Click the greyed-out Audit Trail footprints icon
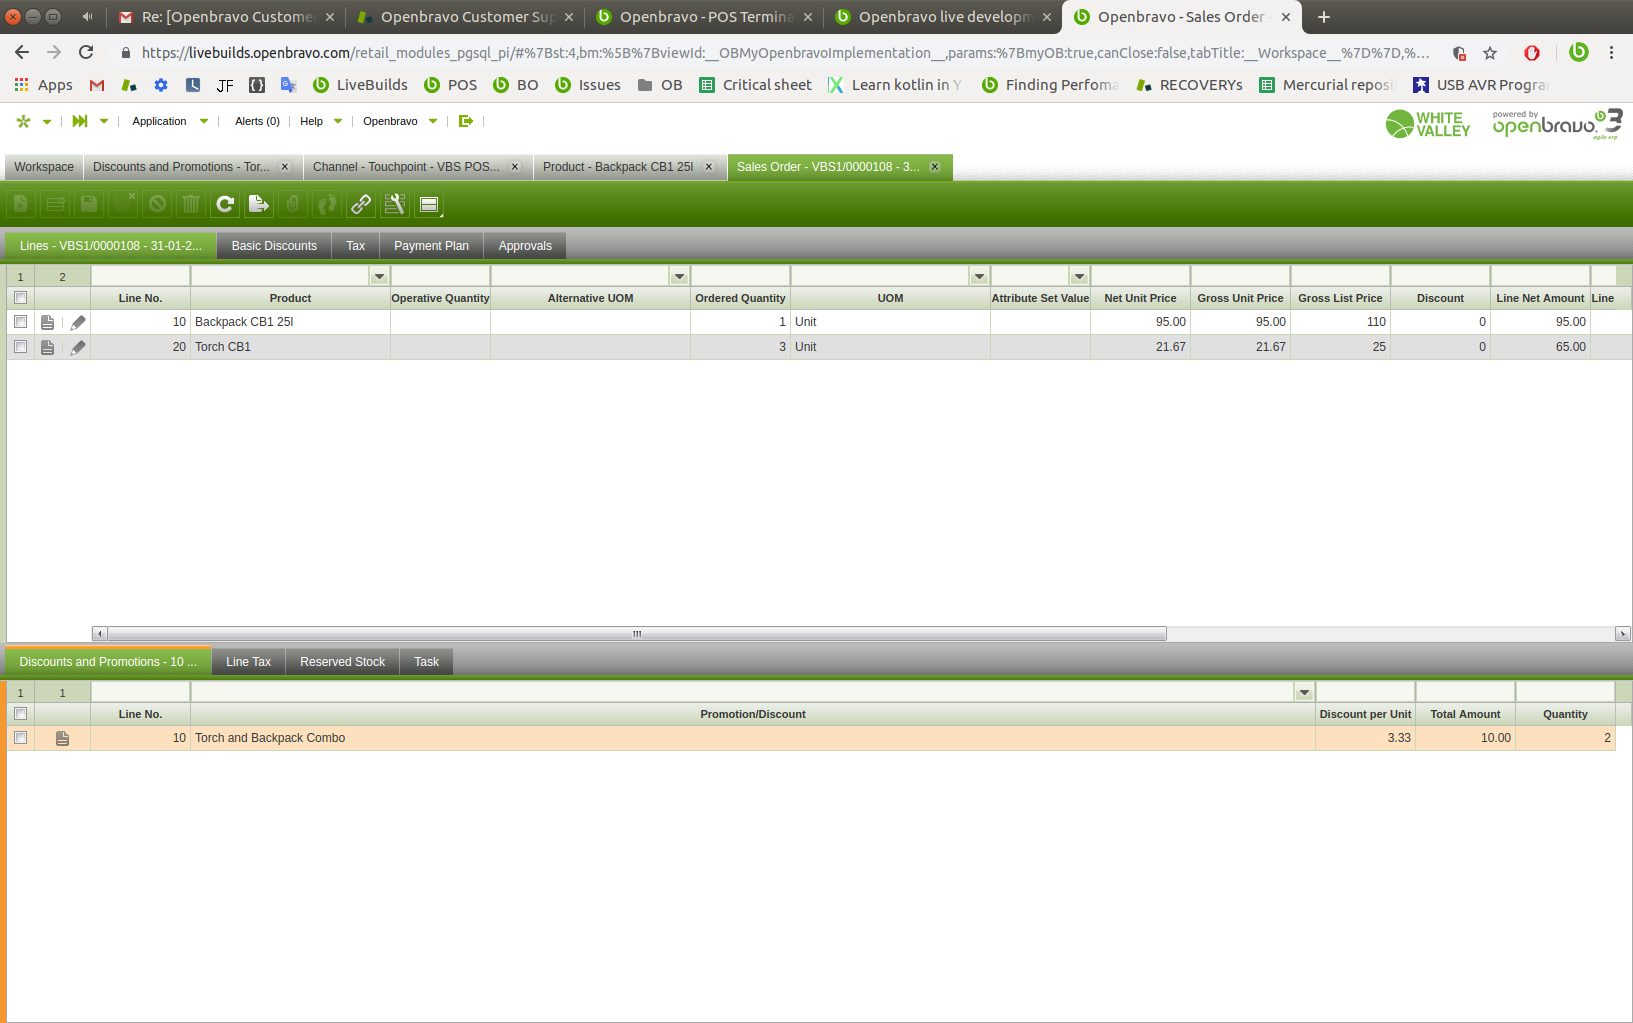Screen dimensions: 1633x1023 [x=327, y=204]
